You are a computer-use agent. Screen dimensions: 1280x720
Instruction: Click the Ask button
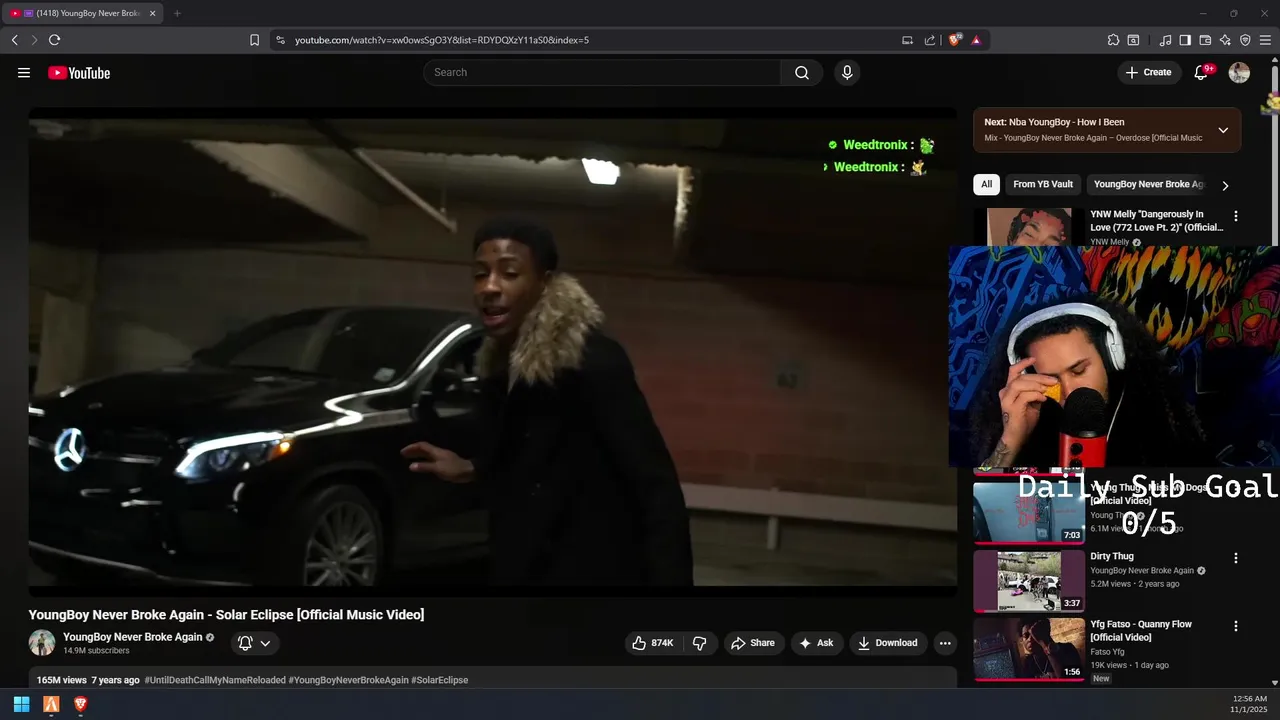[816, 643]
